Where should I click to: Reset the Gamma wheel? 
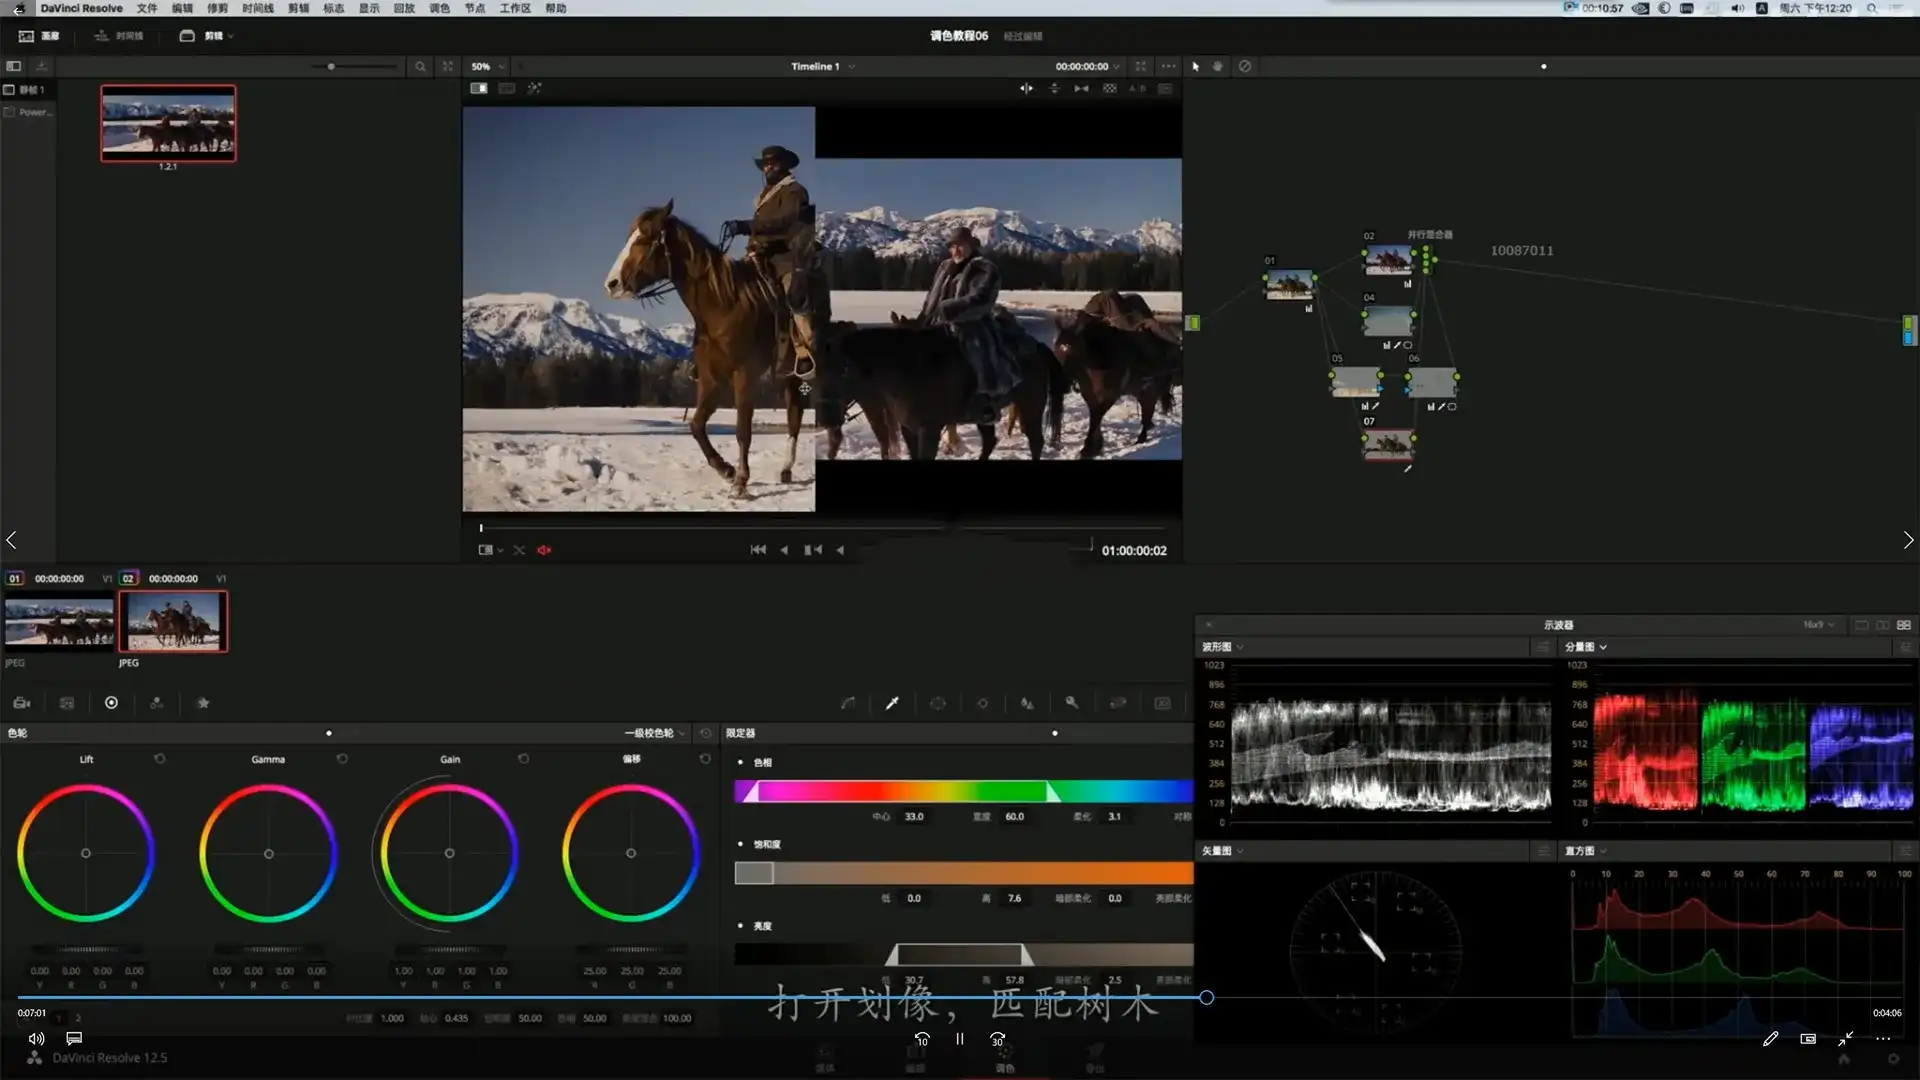[342, 759]
